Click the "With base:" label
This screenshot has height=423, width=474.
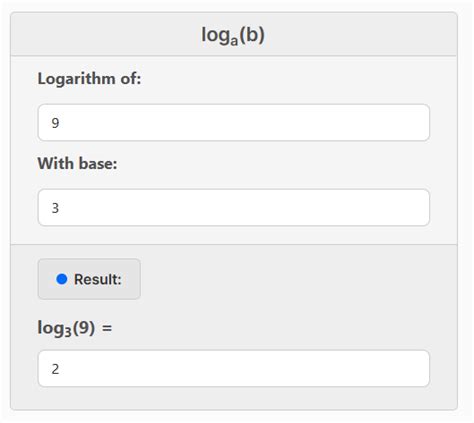click(77, 164)
